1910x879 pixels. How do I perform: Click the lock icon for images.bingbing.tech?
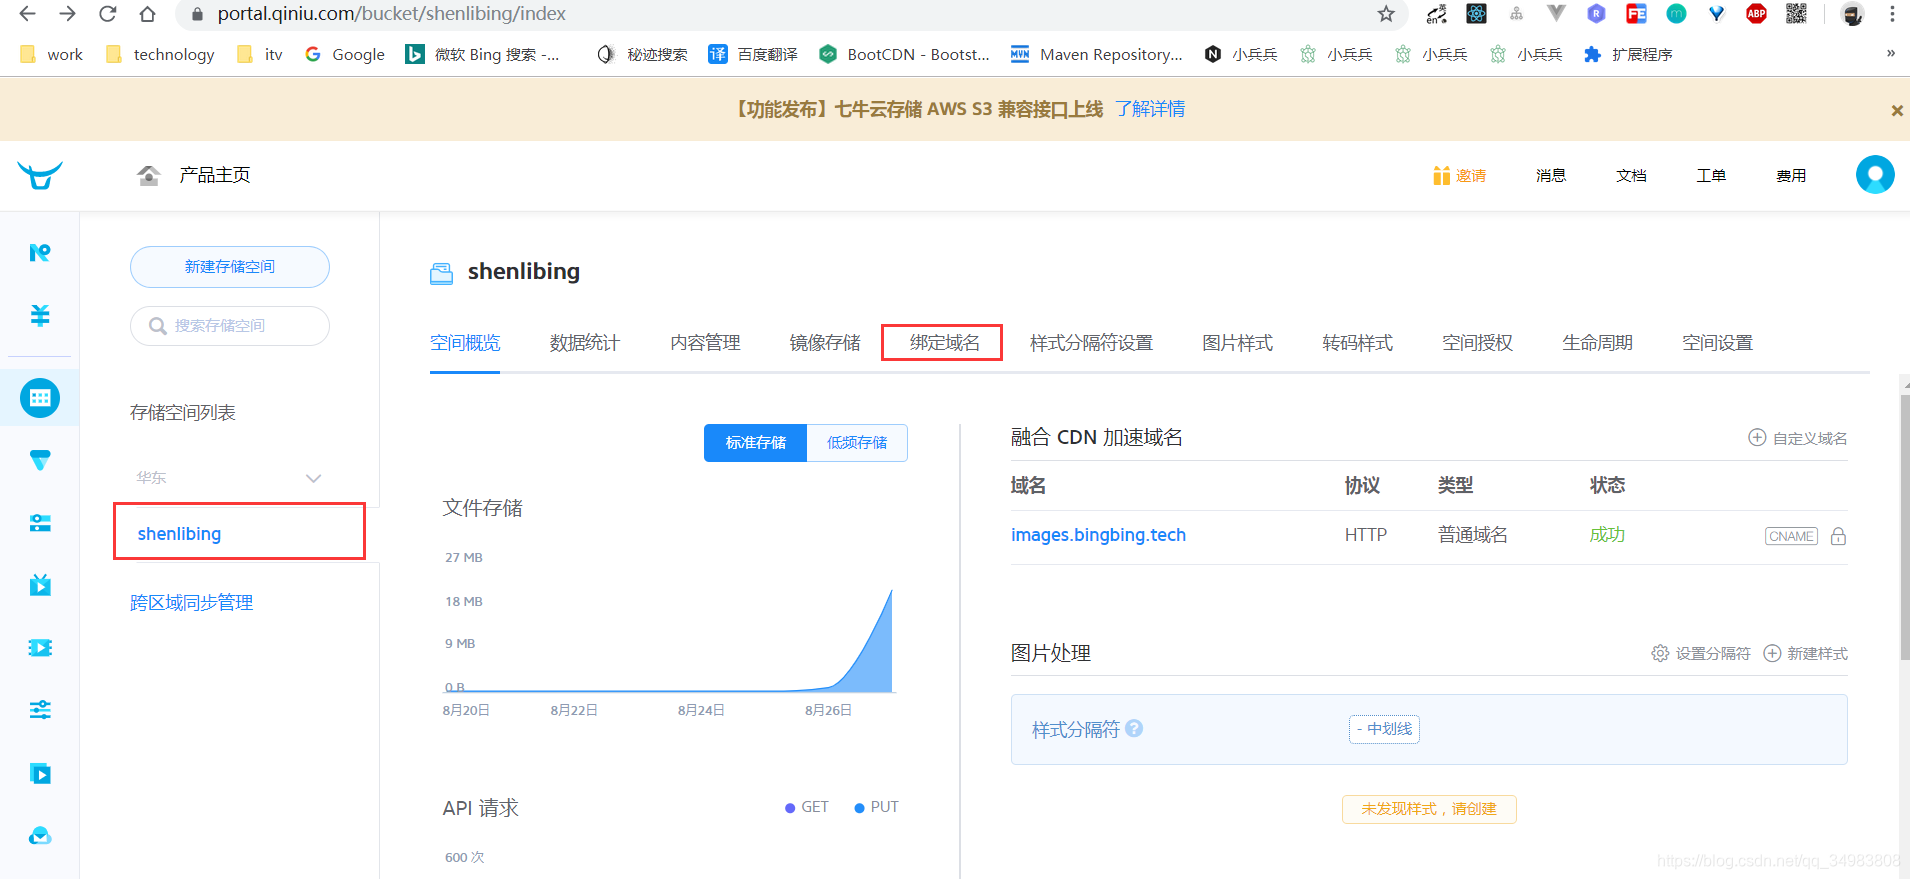click(x=1838, y=536)
